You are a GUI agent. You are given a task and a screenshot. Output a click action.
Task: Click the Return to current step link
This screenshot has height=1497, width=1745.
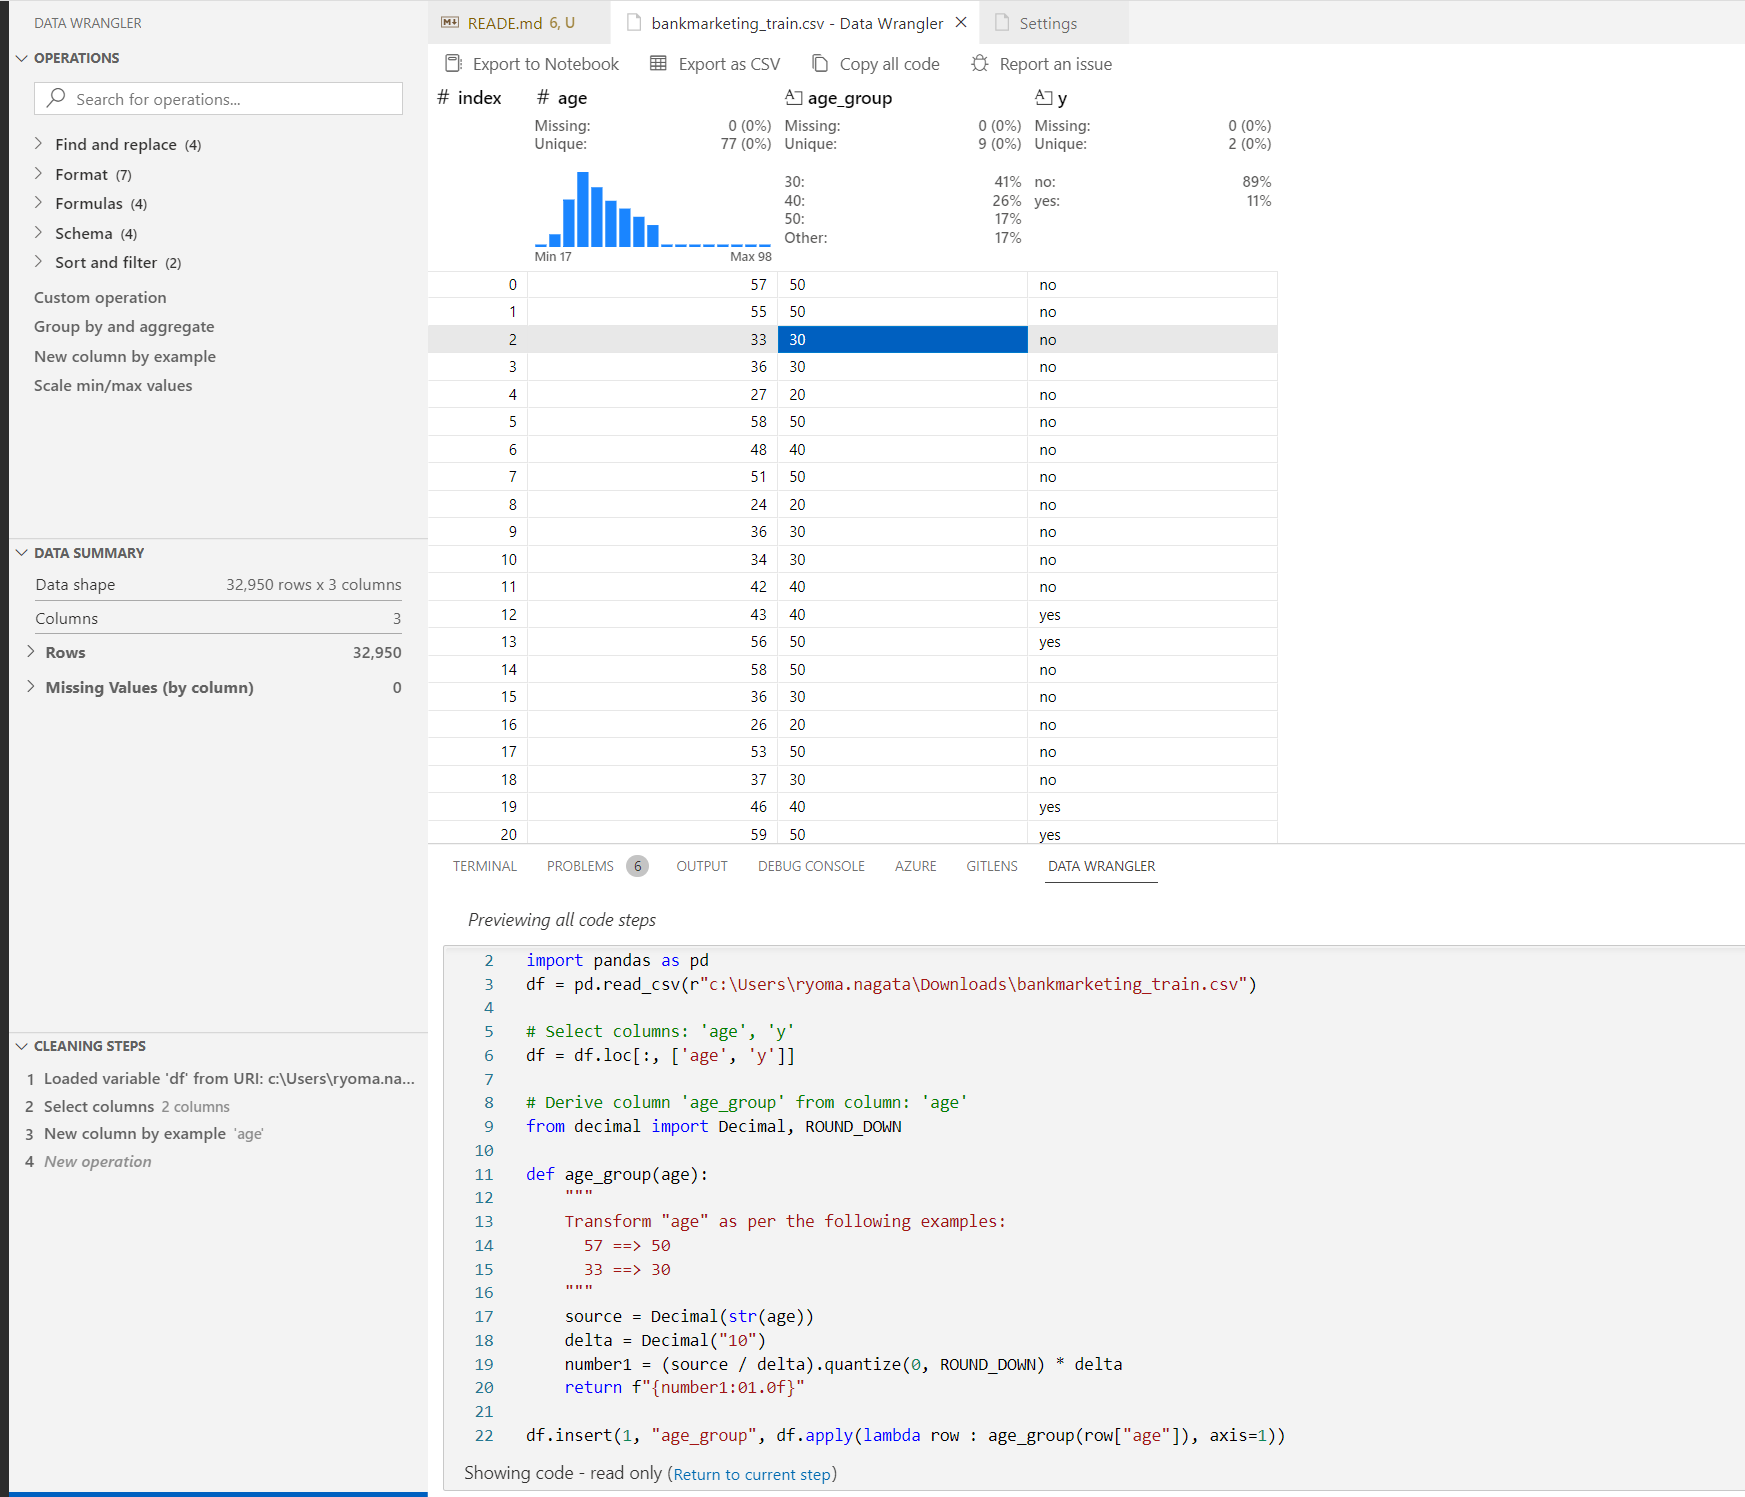tap(753, 1473)
